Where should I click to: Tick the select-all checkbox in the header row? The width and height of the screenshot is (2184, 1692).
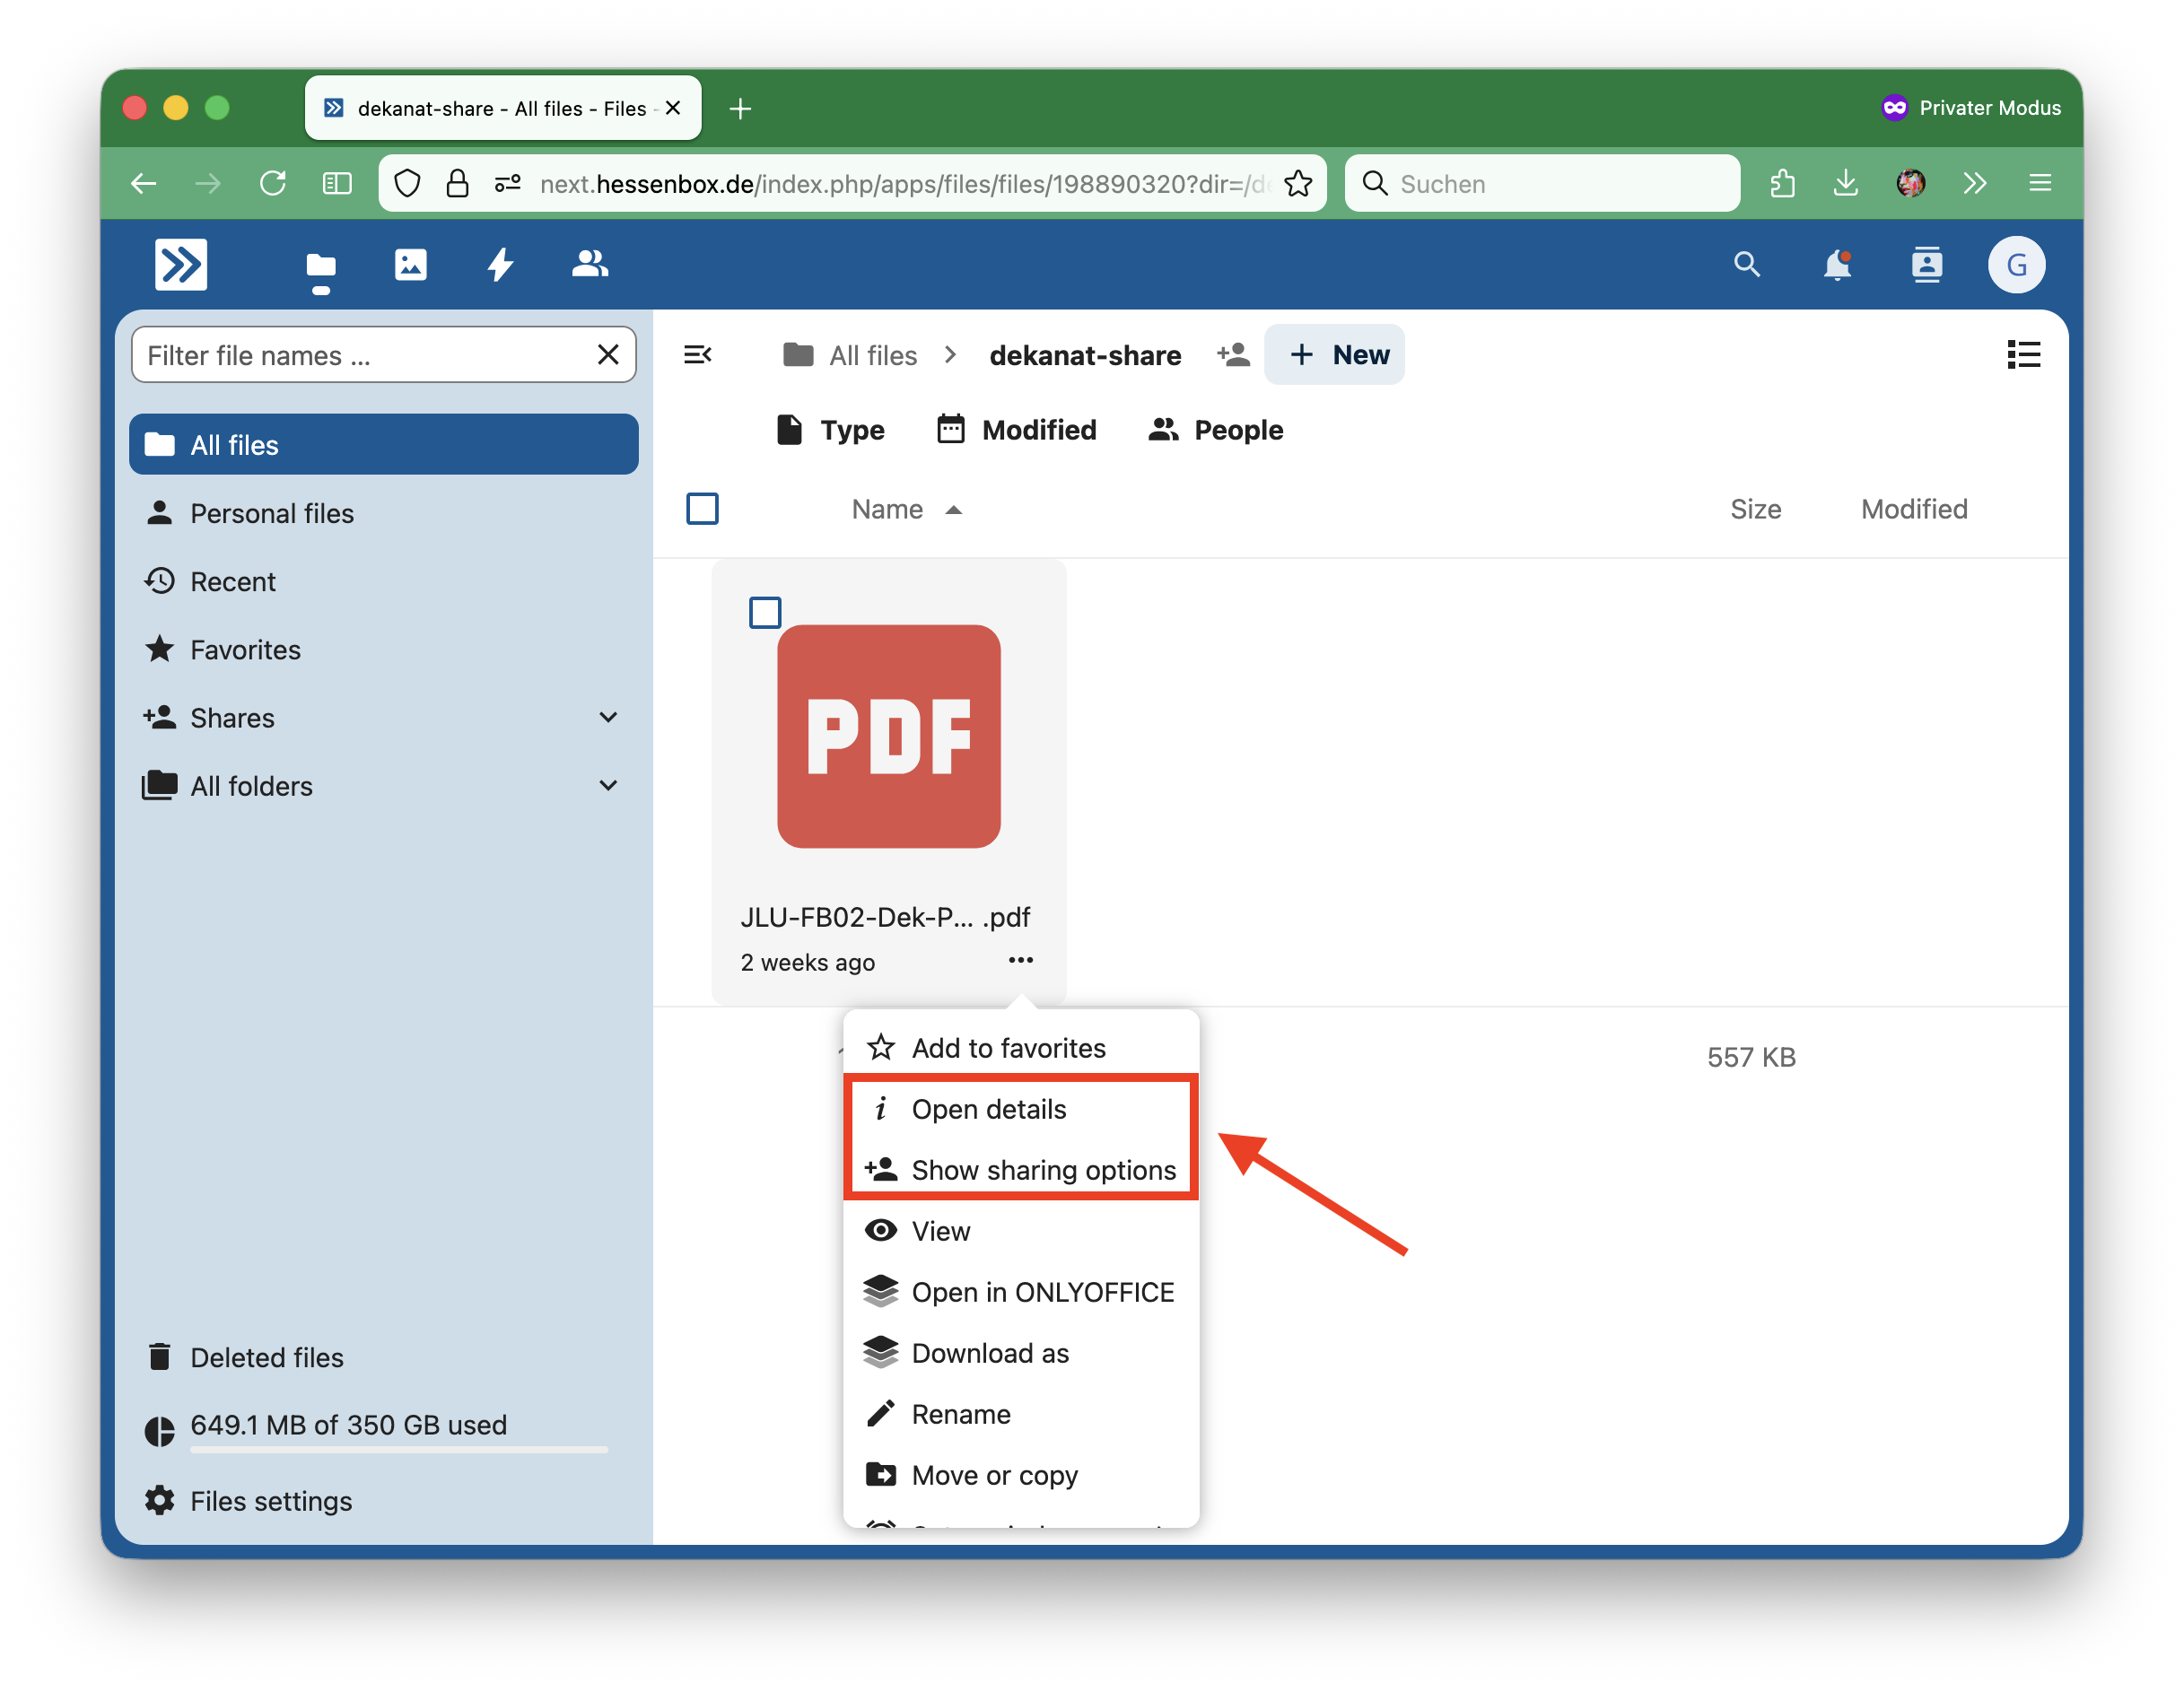pos(702,509)
